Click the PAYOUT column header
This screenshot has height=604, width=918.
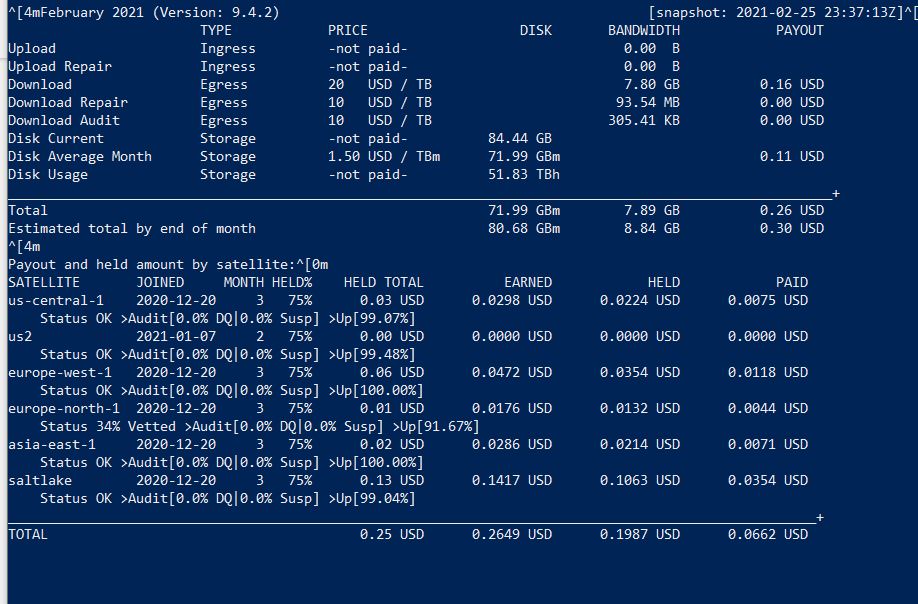799,31
